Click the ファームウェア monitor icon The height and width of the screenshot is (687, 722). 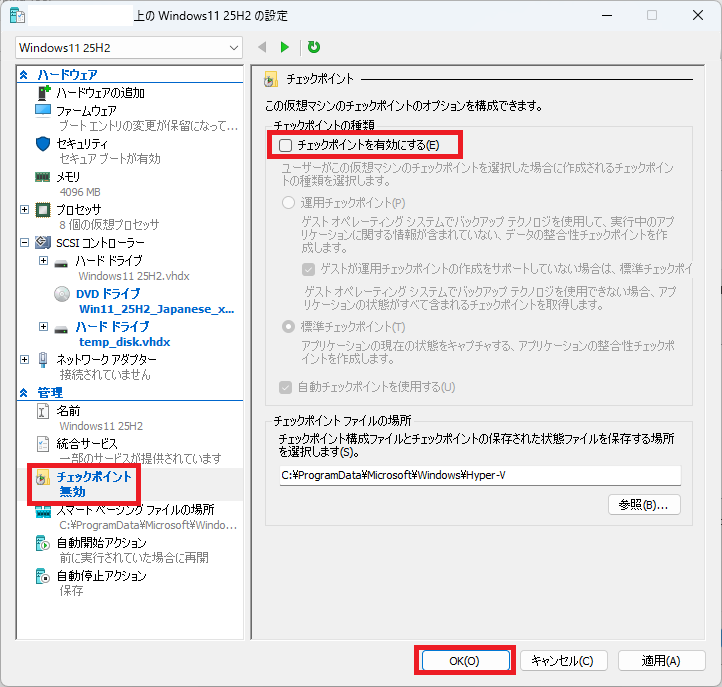click(43, 111)
